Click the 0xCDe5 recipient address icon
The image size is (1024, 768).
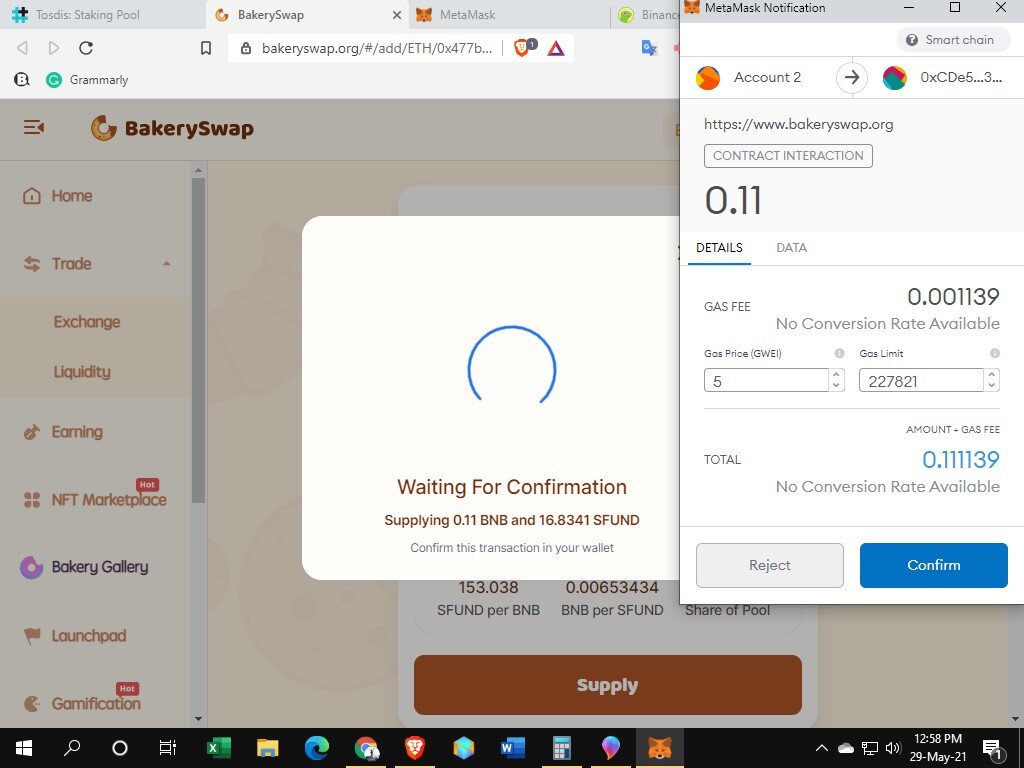coord(894,78)
